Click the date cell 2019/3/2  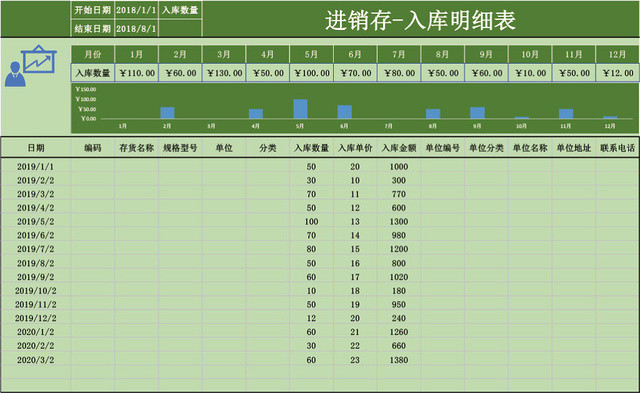(36, 194)
